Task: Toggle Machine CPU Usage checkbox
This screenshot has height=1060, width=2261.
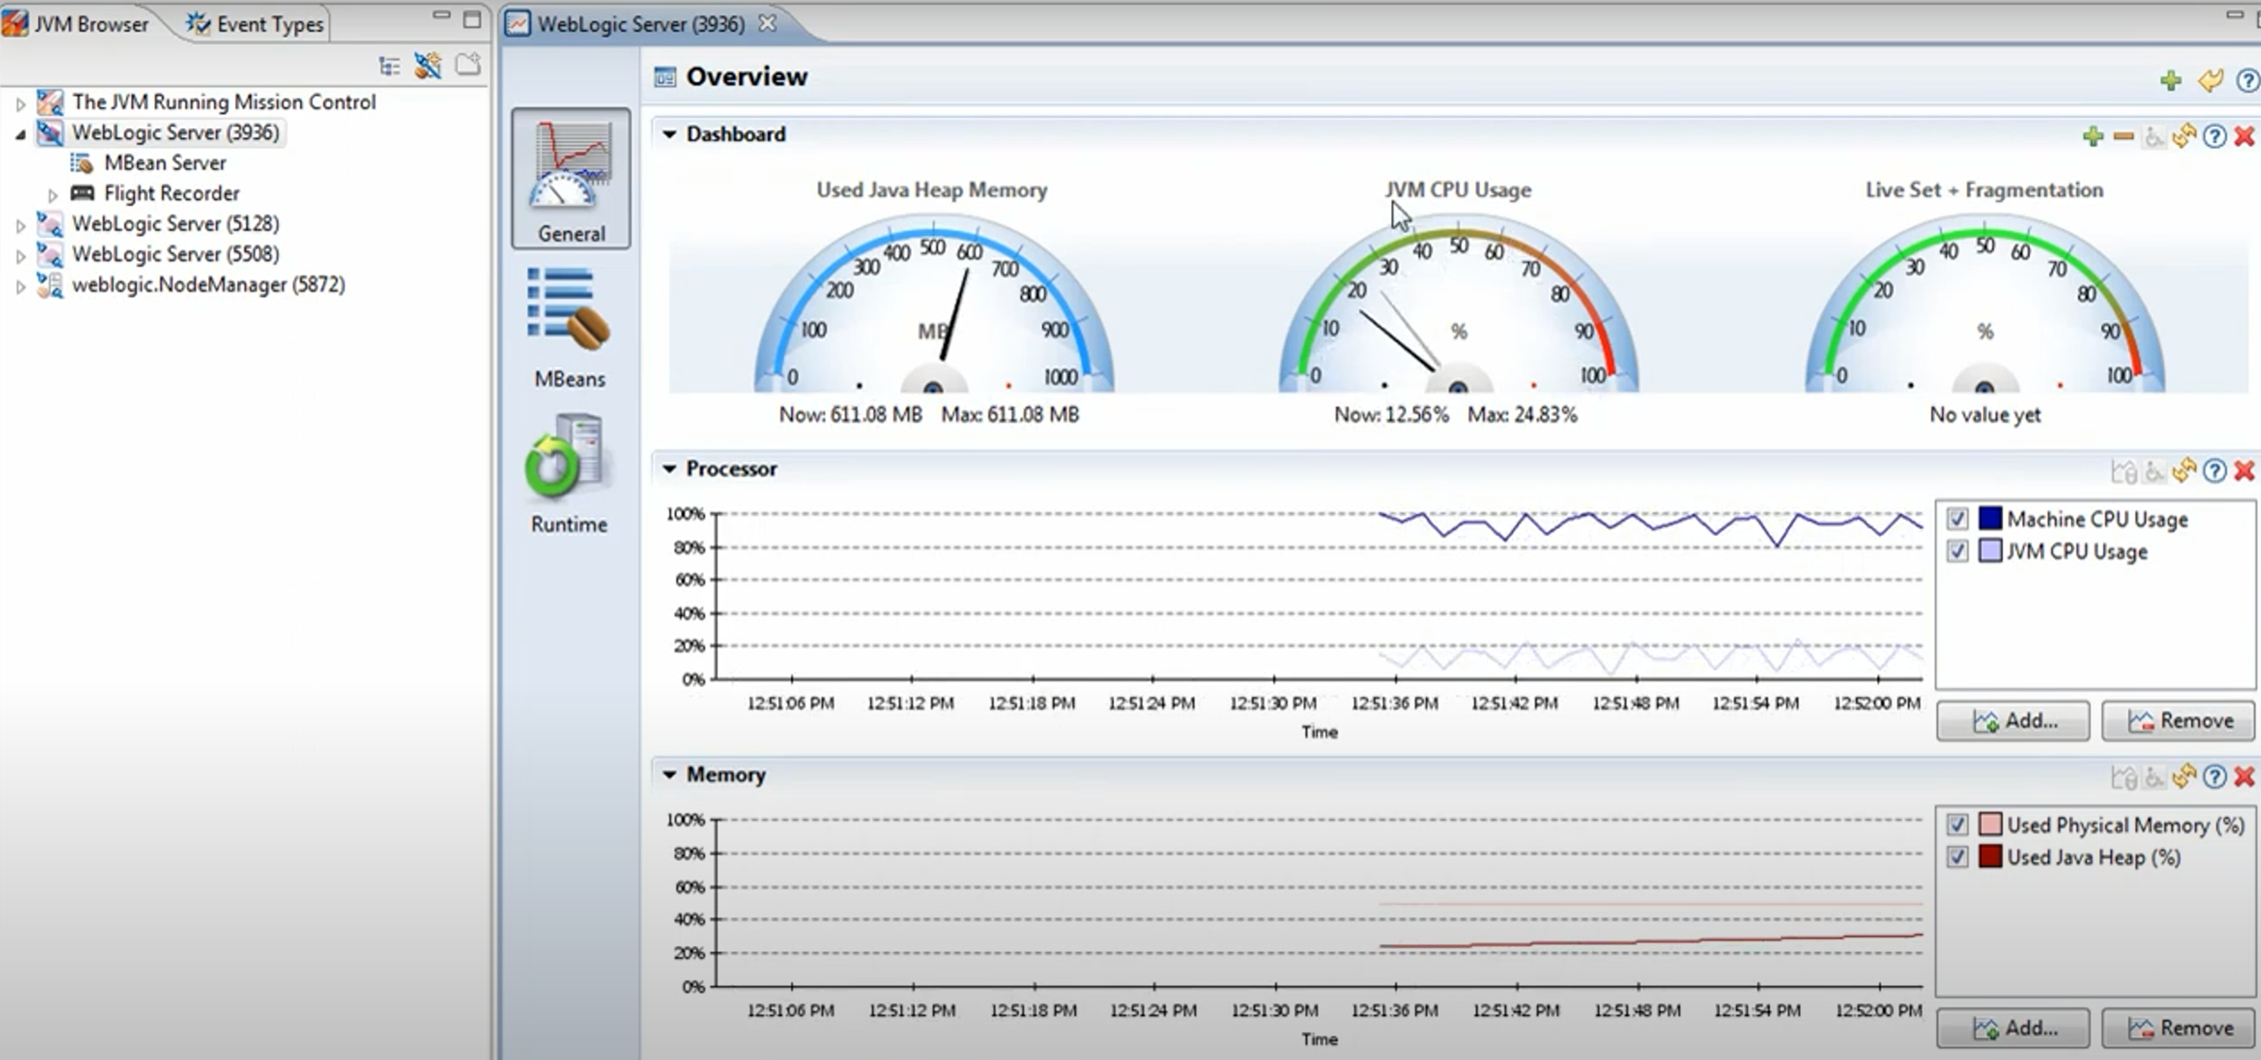Action: [x=1957, y=519]
